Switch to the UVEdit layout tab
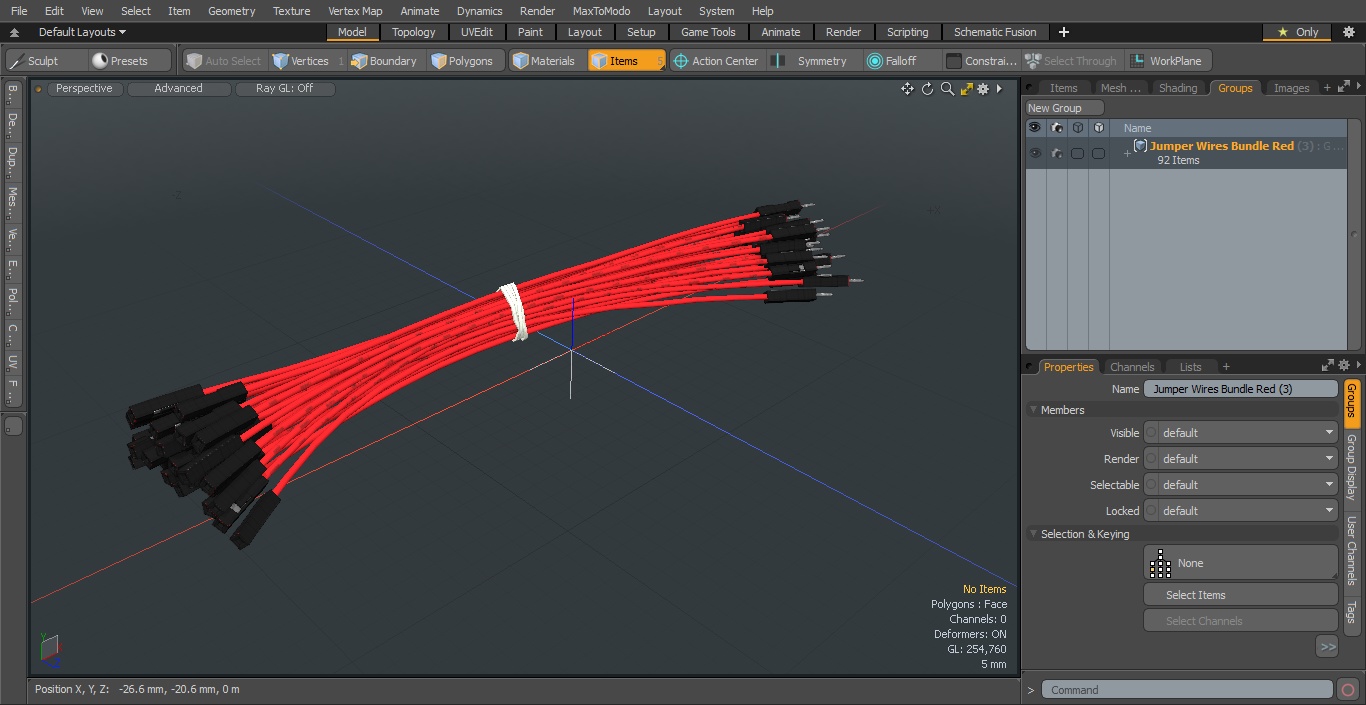The image size is (1366, 705). click(x=477, y=32)
